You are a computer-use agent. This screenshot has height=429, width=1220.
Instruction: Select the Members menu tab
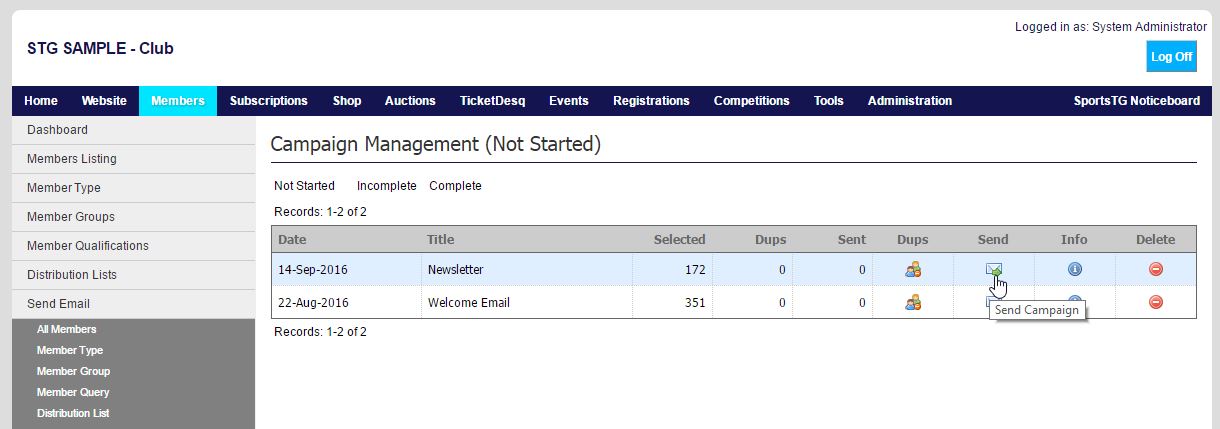(178, 101)
